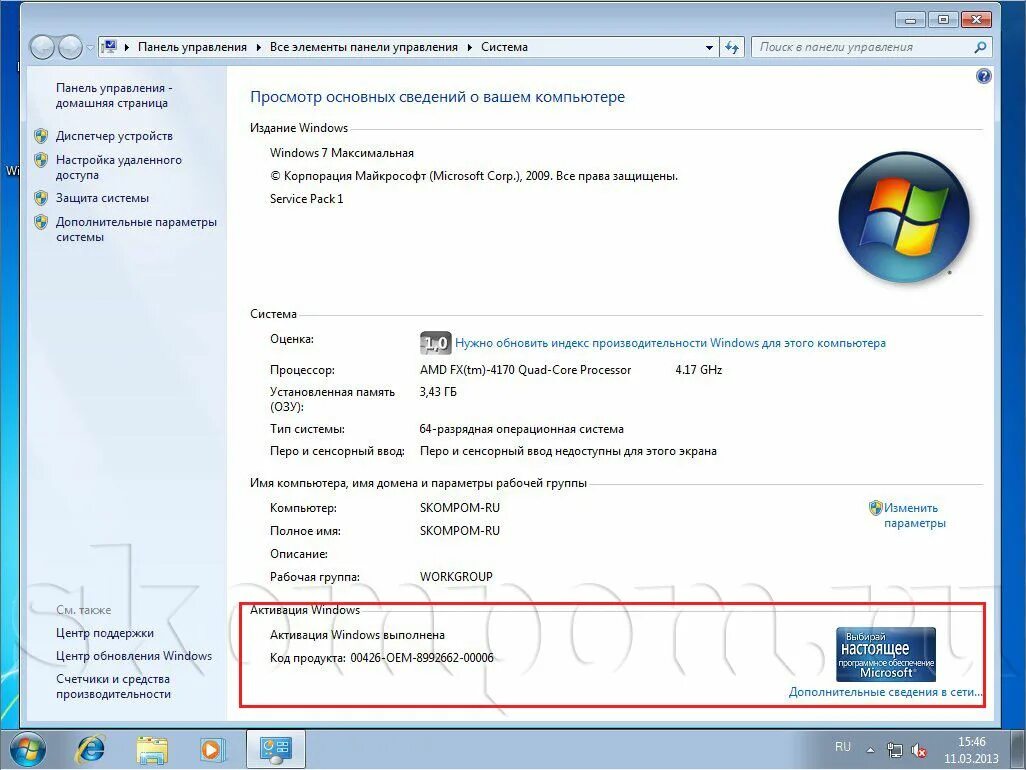Click the network tray icon
Screen dimensions: 1026x770
894,750
